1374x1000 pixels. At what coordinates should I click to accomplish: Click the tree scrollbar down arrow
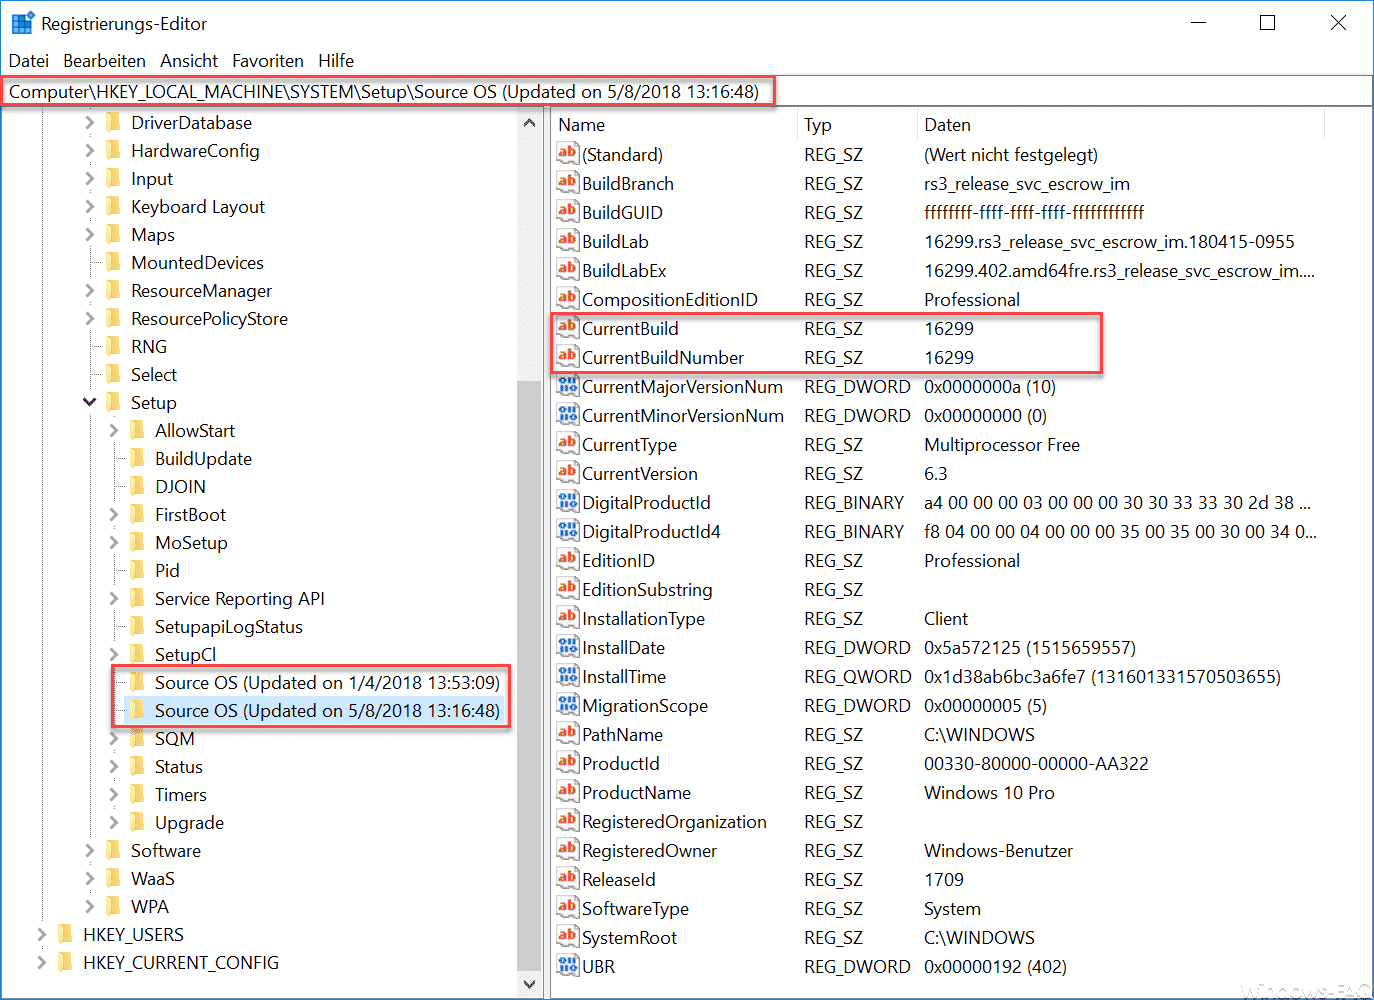(x=529, y=984)
